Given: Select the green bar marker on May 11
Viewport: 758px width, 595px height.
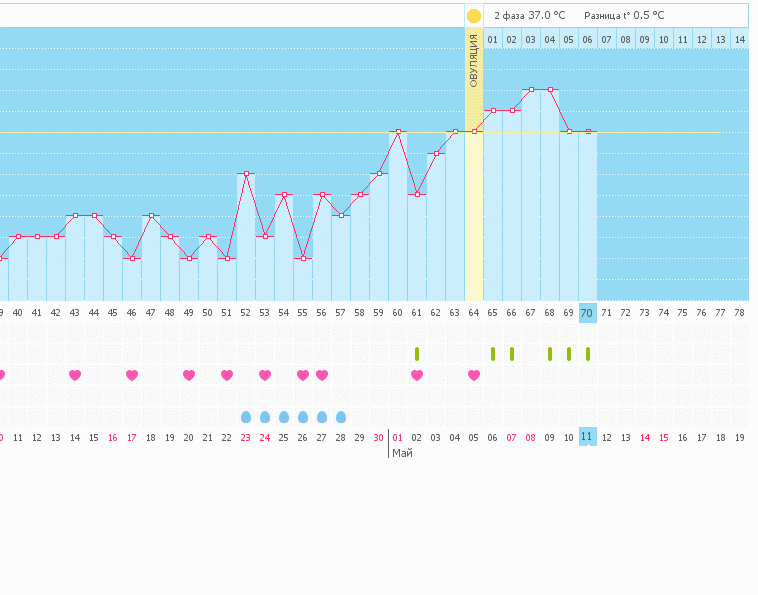Looking at the screenshot, I should coord(588,353).
